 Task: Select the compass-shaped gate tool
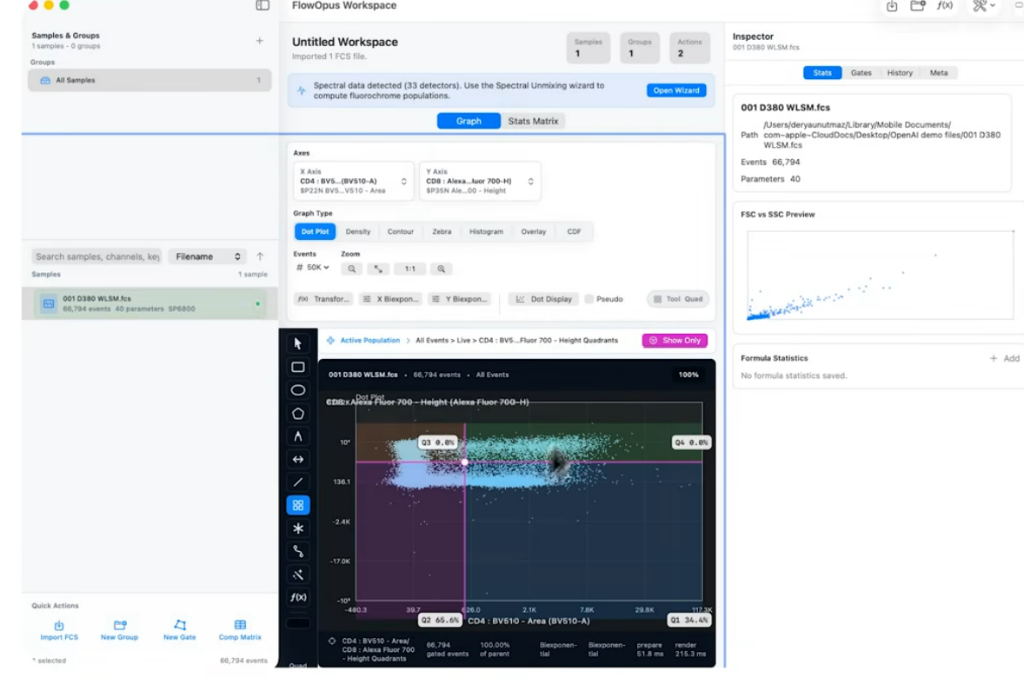(x=298, y=436)
